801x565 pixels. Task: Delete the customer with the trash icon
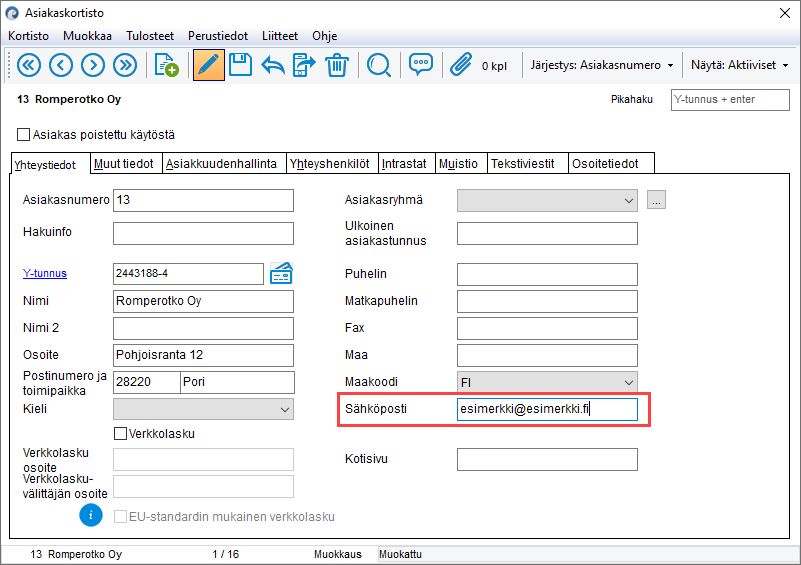coord(337,65)
